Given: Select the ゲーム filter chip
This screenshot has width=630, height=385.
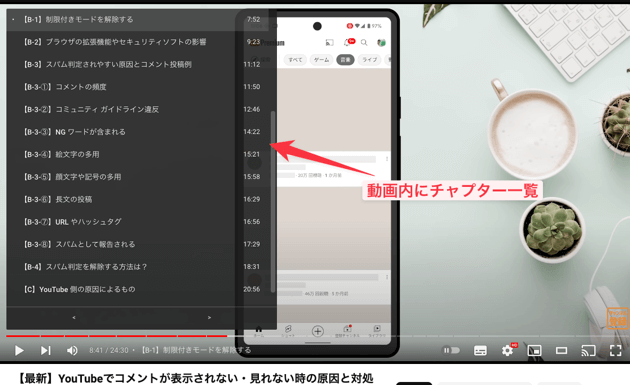Looking at the screenshot, I should [x=321, y=60].
